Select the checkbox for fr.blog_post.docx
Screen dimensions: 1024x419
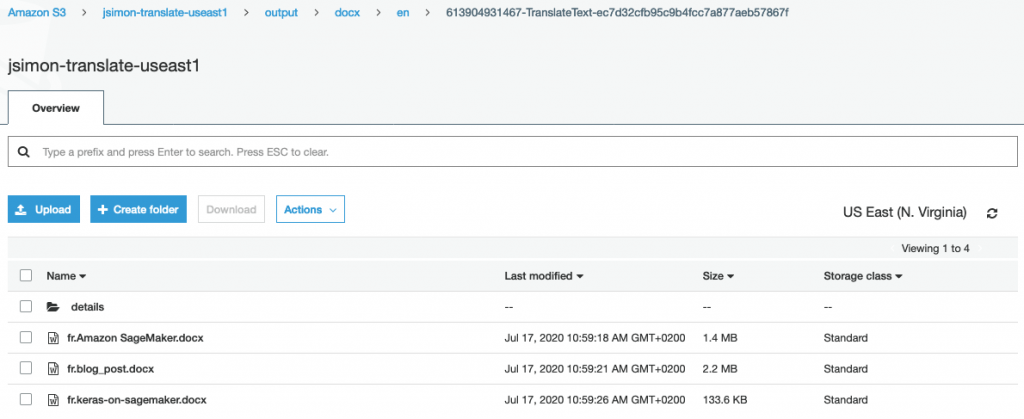pyautogui.click(x=25, y=368)
